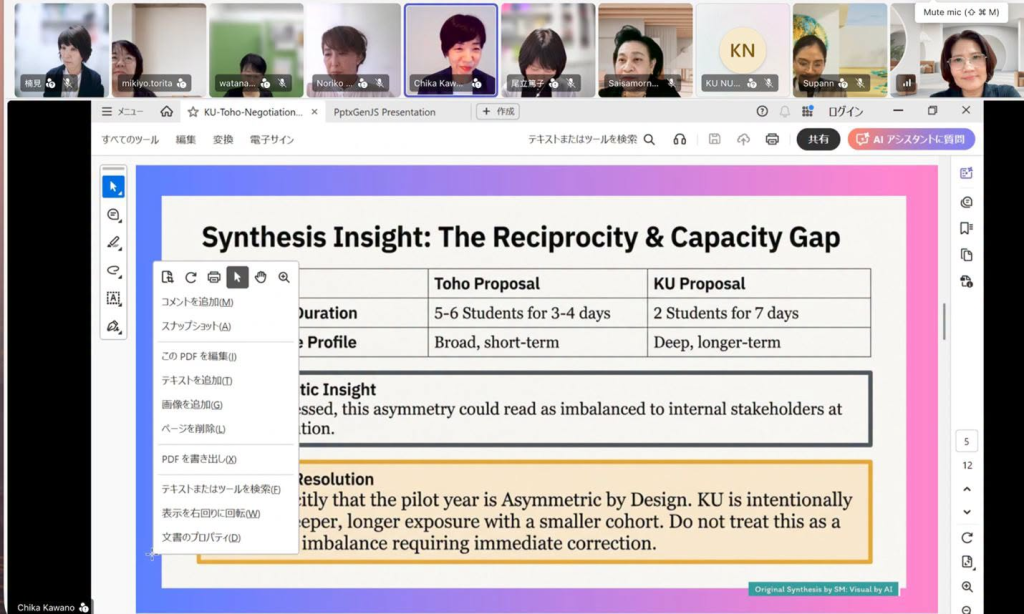The image size is (1024, 614).
Task: Select the text box tool in left toolbar
Action: pos(113,299)
